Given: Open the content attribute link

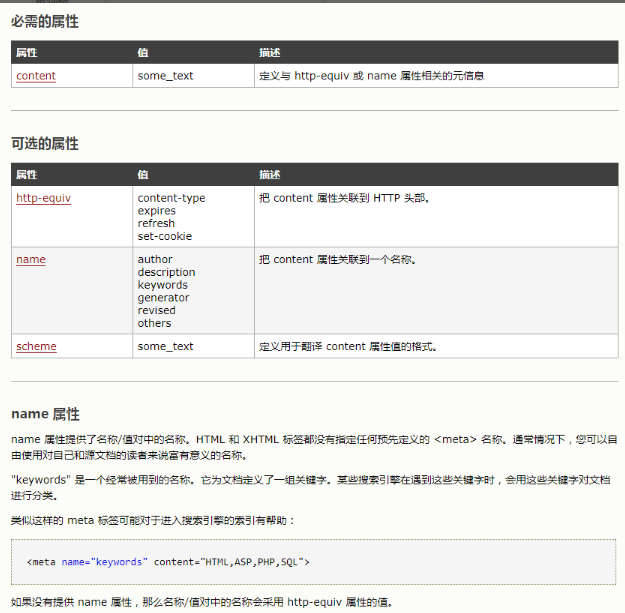Looking at the screenshot, I should (36, 76).
